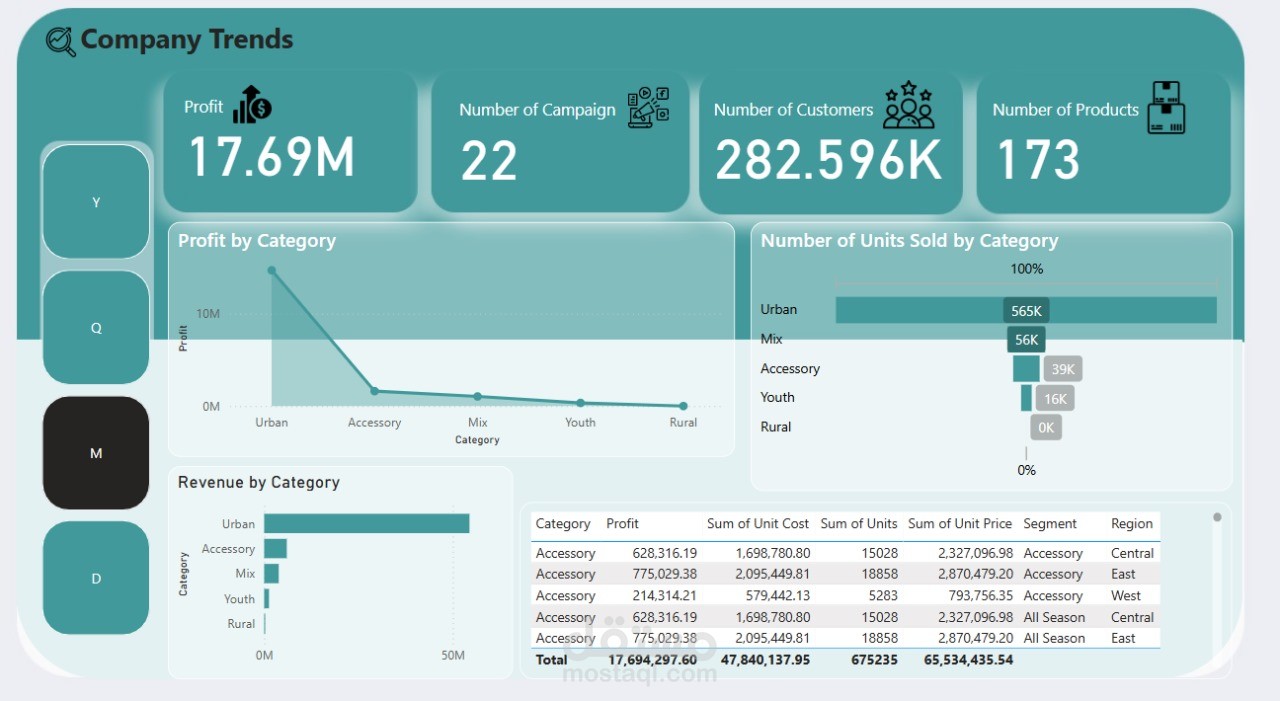The height and width of the screenshot is (701, 1280).
Task: Click the Urban funnel bar 565K
Action: [x=1026, y=310]
